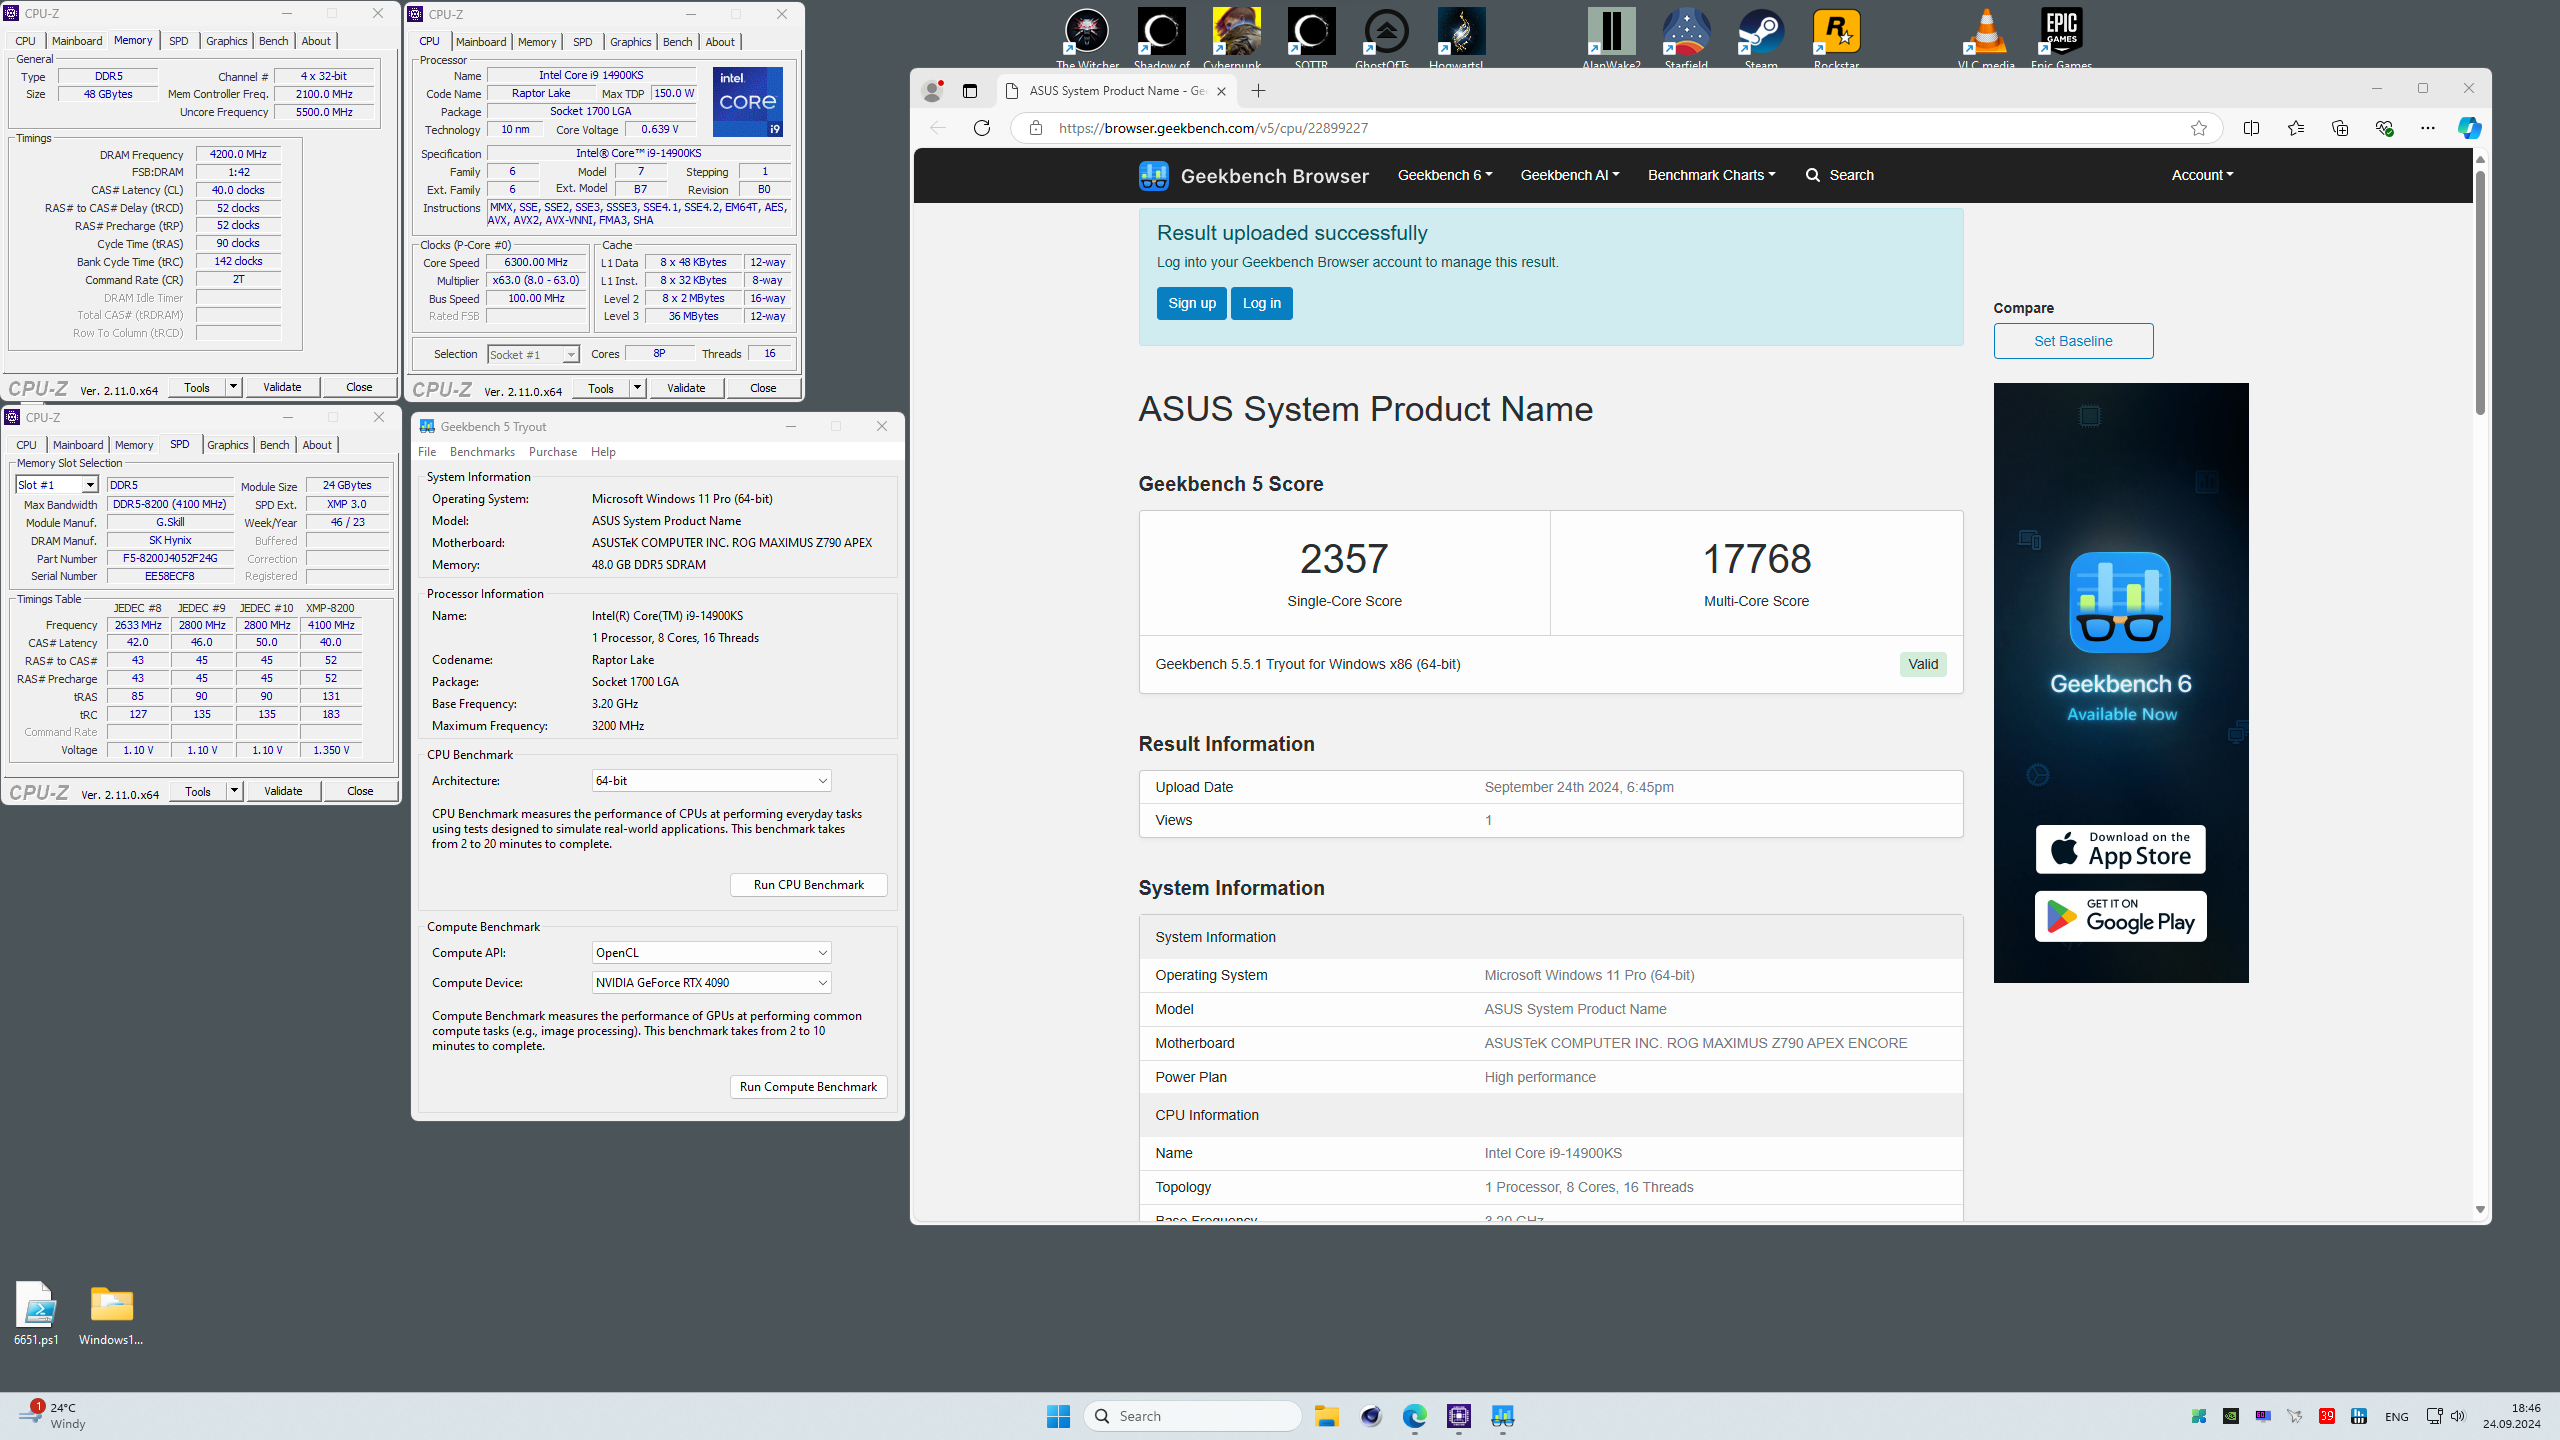The width and height of the screenshot is (2560, 1440).
Task: Open The Witcher desktop shortcut
Action: click(x=1087, y=38)
